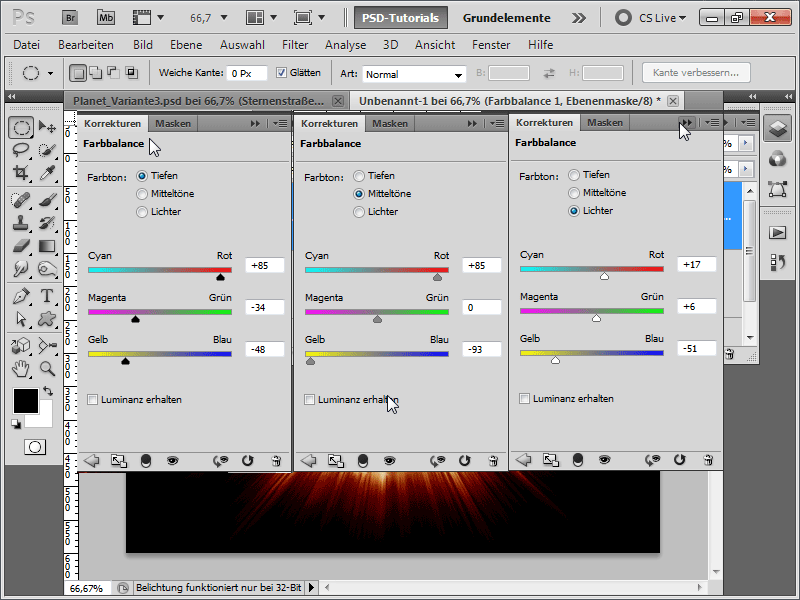Launch Adobe Bridge from the top bar

[70, 18]
